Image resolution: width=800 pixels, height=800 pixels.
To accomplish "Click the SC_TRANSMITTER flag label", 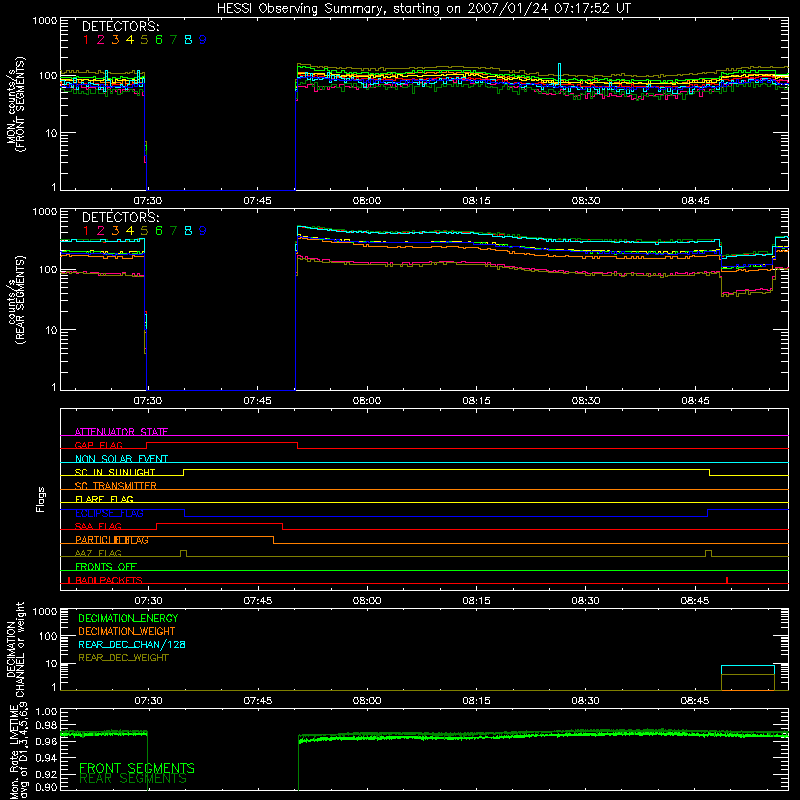I will [116, 486].
